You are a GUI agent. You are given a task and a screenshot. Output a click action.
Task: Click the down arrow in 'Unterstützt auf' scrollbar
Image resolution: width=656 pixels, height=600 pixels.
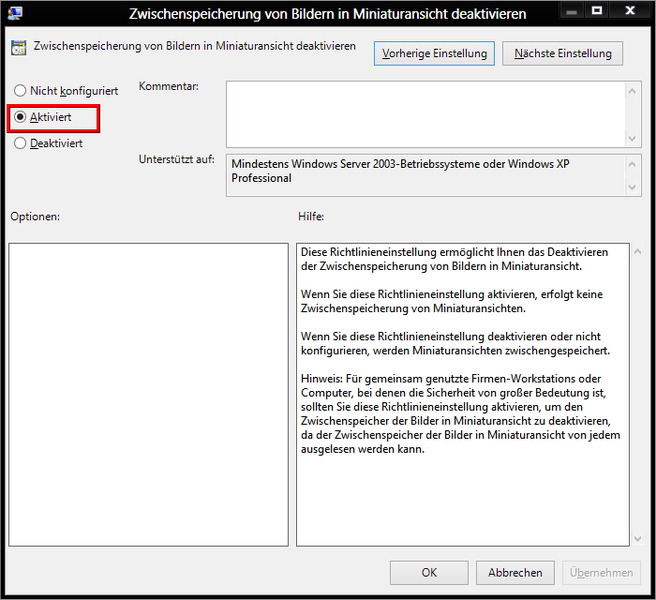pyautogui.click(x=634, y=187)
